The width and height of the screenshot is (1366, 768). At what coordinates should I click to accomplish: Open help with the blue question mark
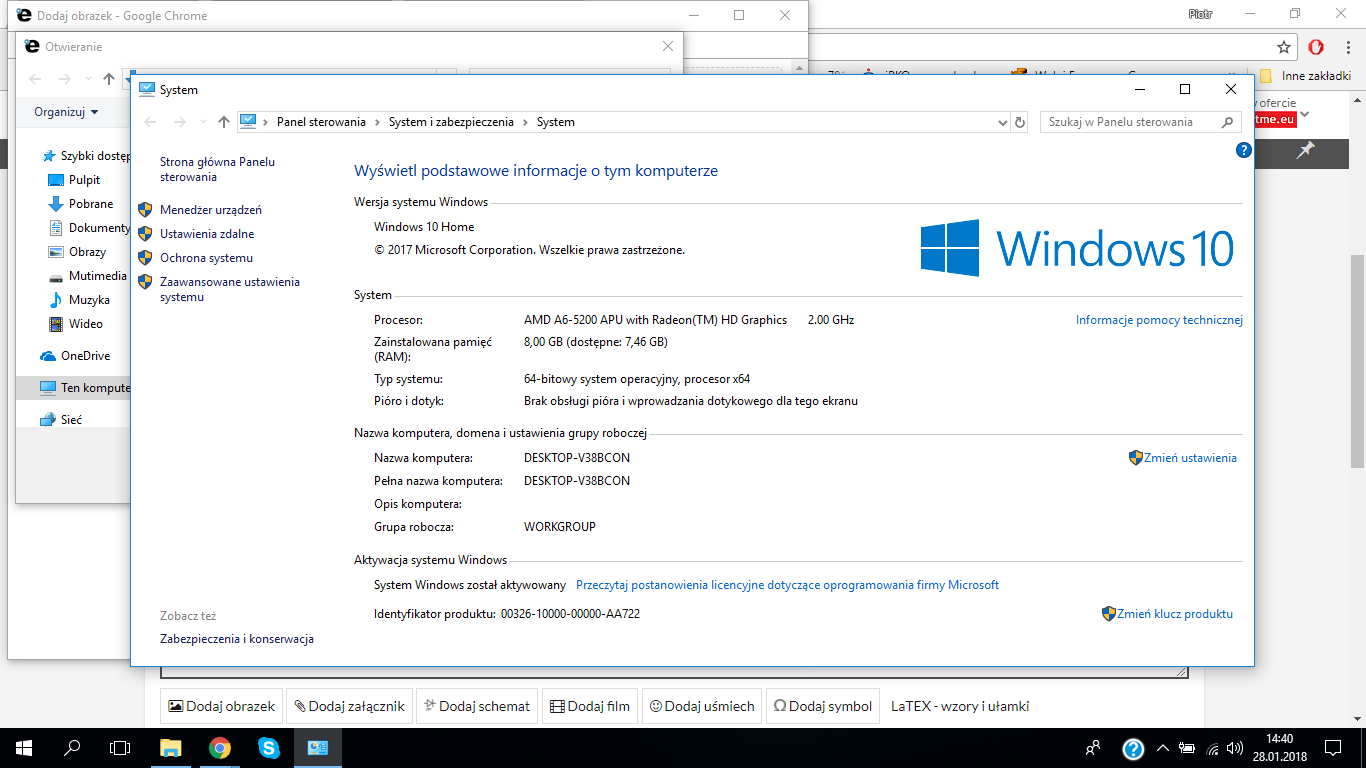click(x=1244, y=150)
